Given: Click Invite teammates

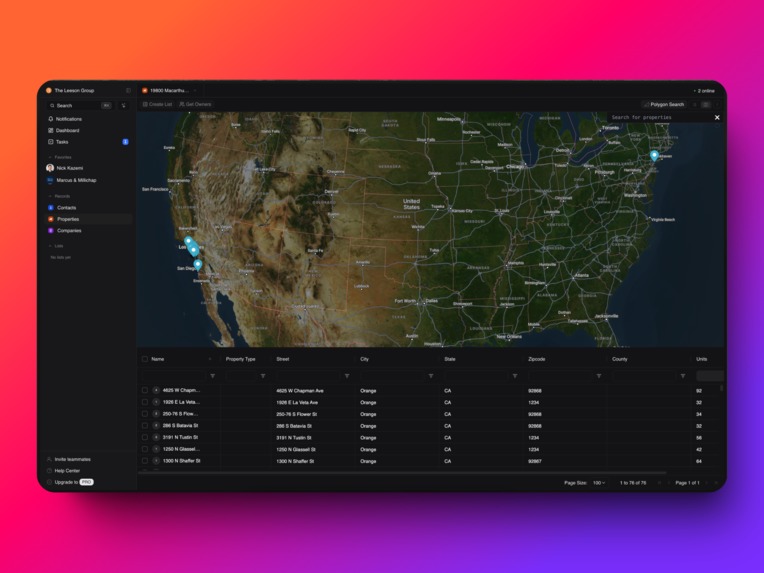Looking at the screenshot, I should (x=69, y=459).
